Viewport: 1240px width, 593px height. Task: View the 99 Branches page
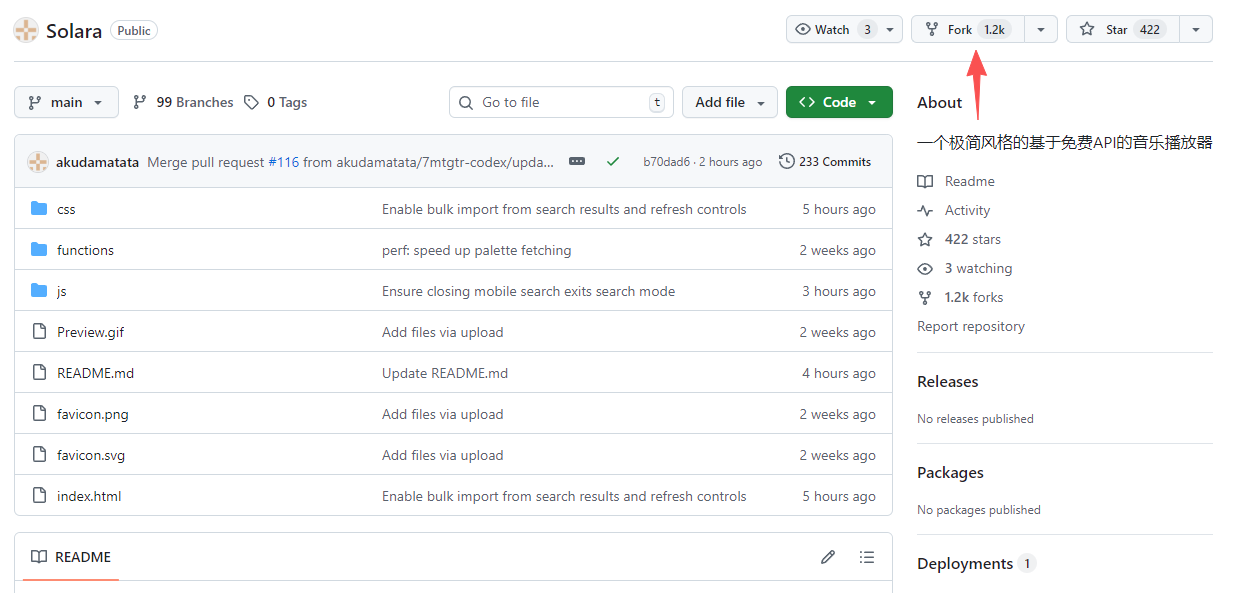coord(183,102)
